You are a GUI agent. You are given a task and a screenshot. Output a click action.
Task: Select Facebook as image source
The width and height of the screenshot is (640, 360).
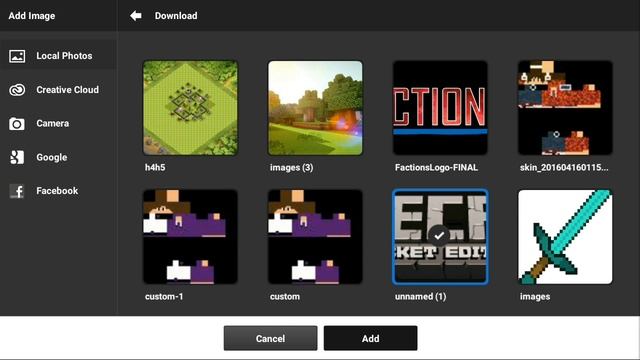click(58, 191)
